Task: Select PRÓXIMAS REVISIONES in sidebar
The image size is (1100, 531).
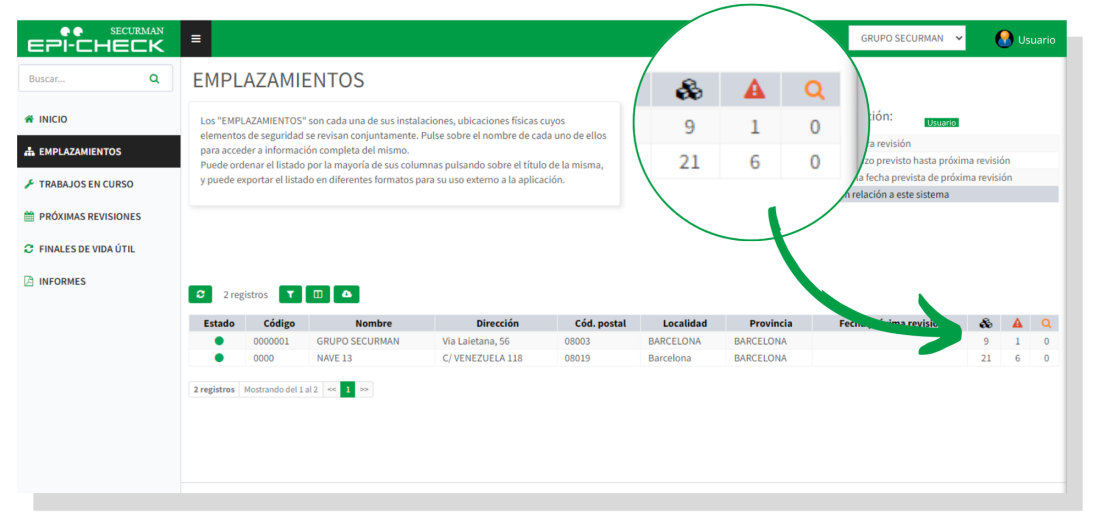Action: tap(89, 216)
